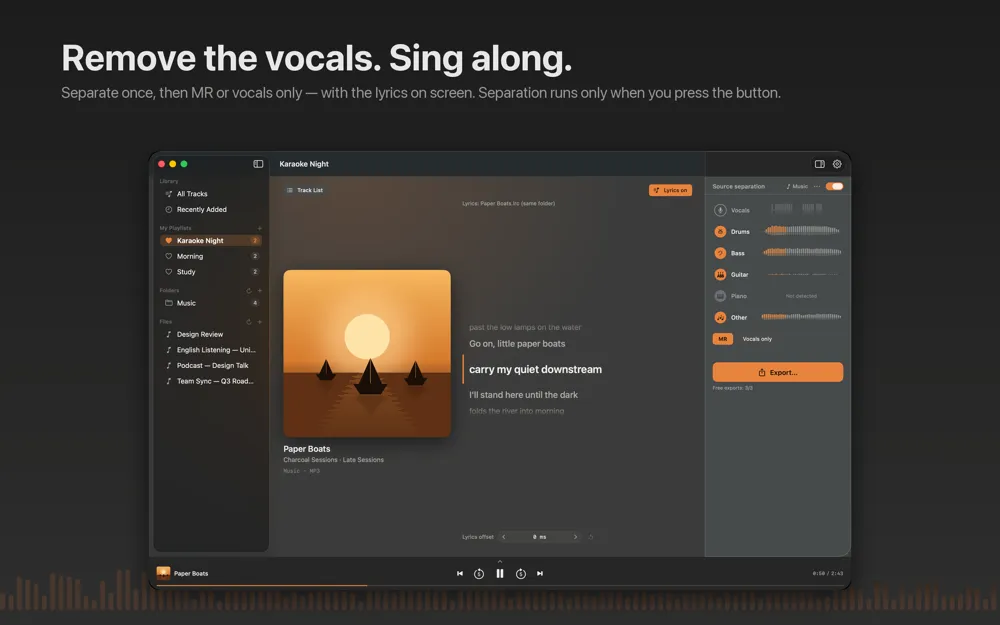Open settings via the gear icon
The width and height of the screenshot is (1000, 625).
(x=837, y=164)
